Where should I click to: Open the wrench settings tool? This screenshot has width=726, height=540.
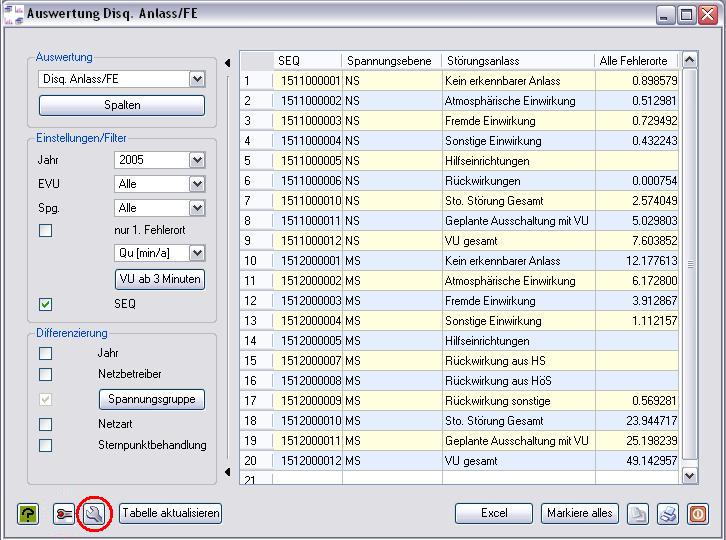tap(95, 514)
